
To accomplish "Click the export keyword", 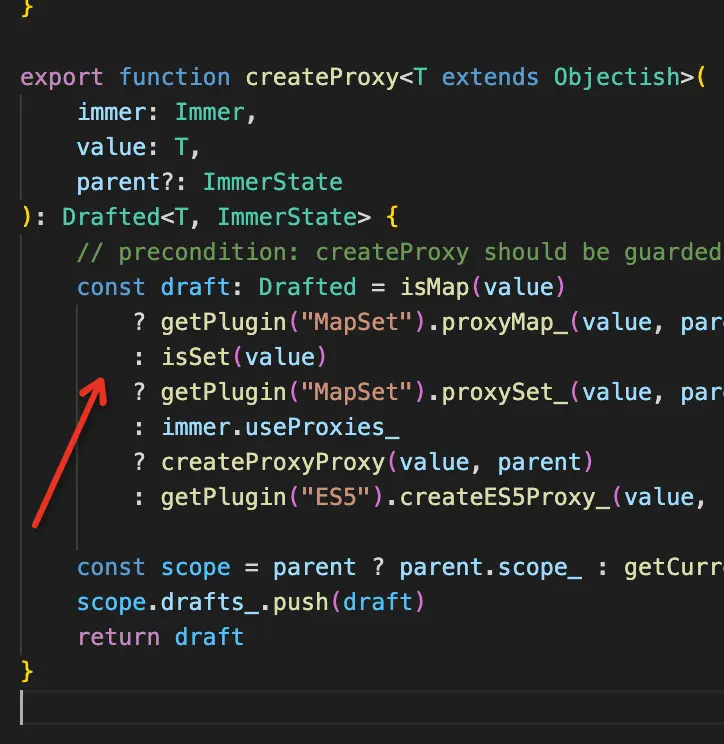I will coord(62,77).
